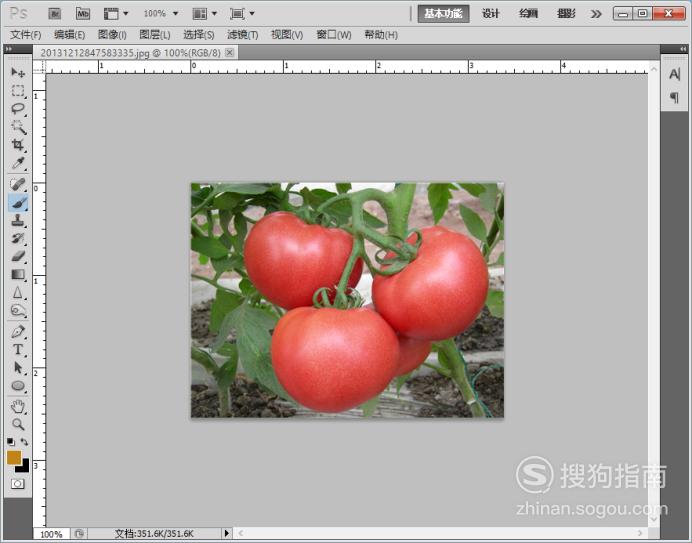Open the orange foreground color swatch
The width and height of the screenshot is (692, 543).
(14, 457)
